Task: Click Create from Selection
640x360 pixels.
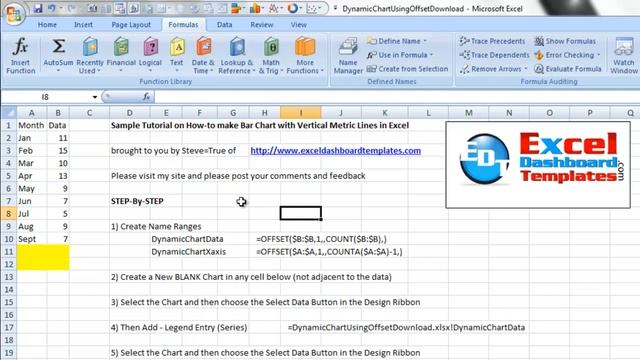Action: tap(407, 69)
